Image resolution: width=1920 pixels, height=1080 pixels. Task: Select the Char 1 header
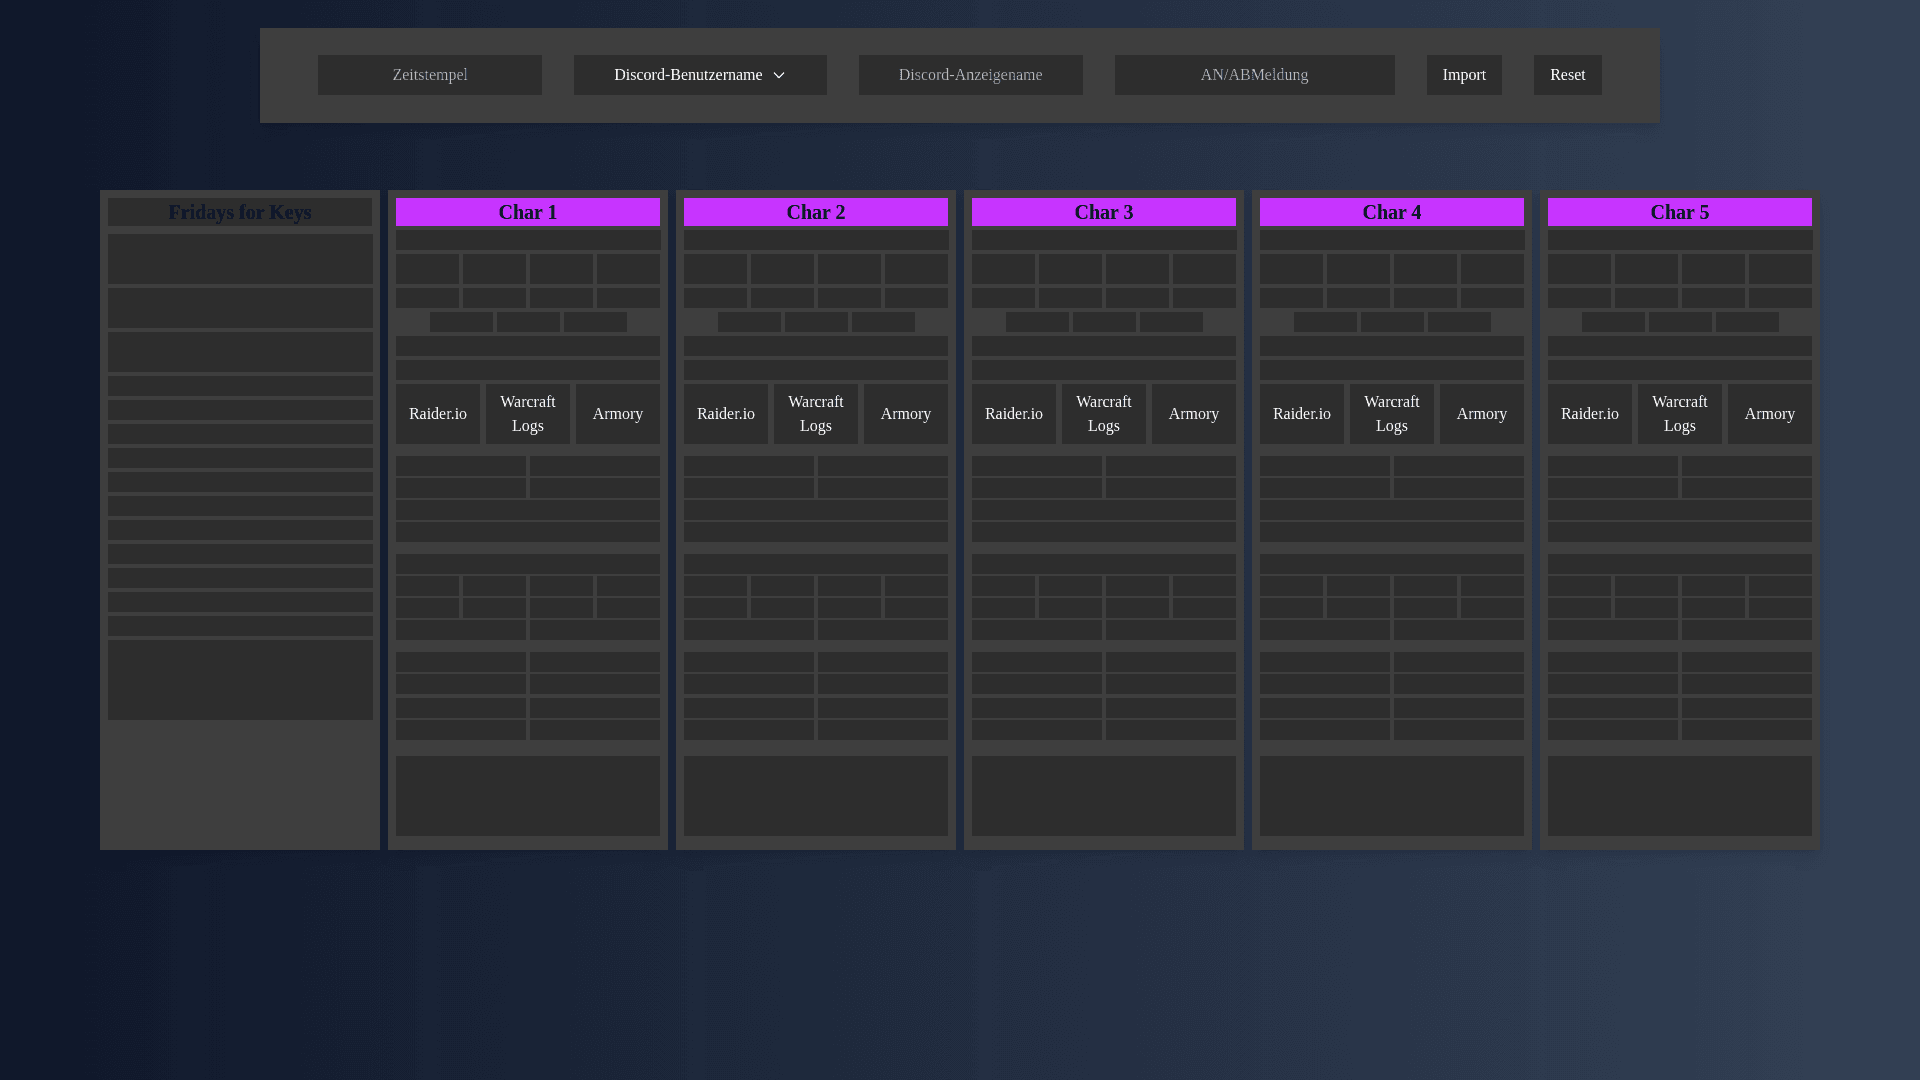click(x=527, y=211)
